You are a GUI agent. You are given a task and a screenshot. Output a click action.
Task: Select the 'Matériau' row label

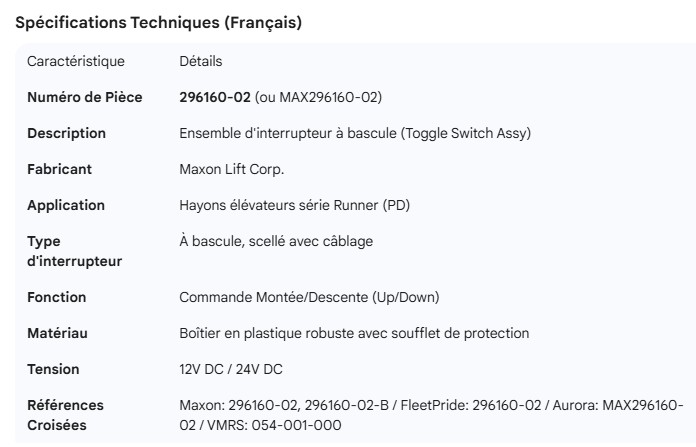pos(58,333)
